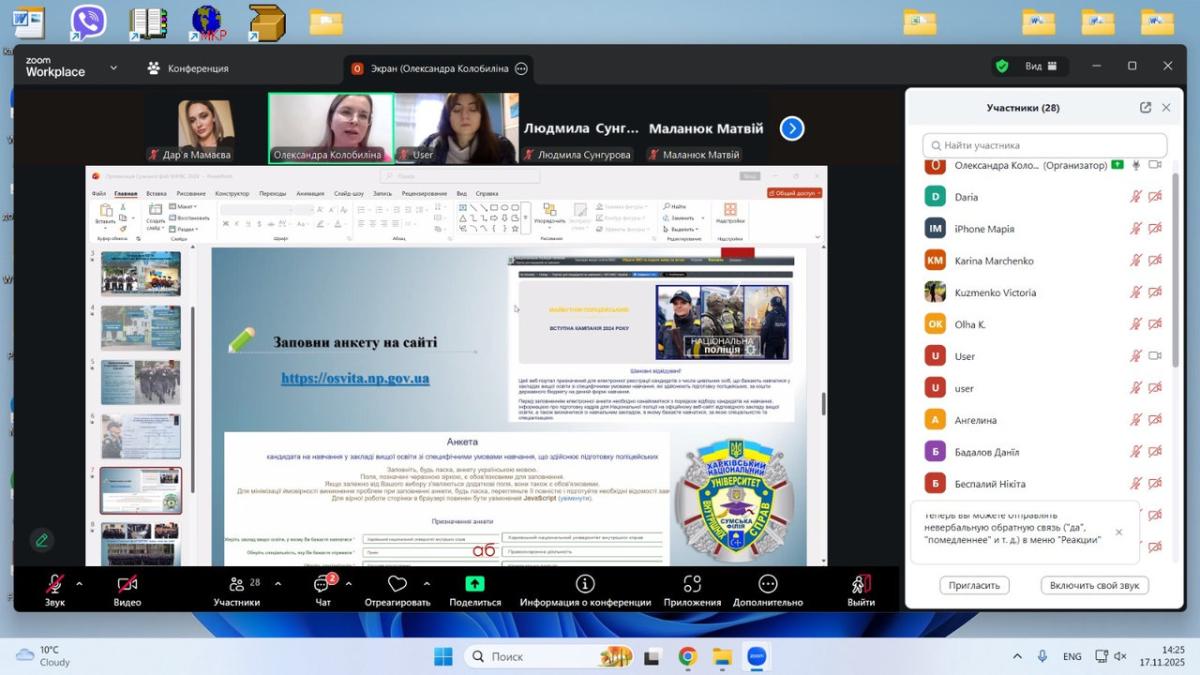The width and height of the screenshot is (1200, 675).
Task: Click the Отреагировать heart icon
Action: [397, 584]
